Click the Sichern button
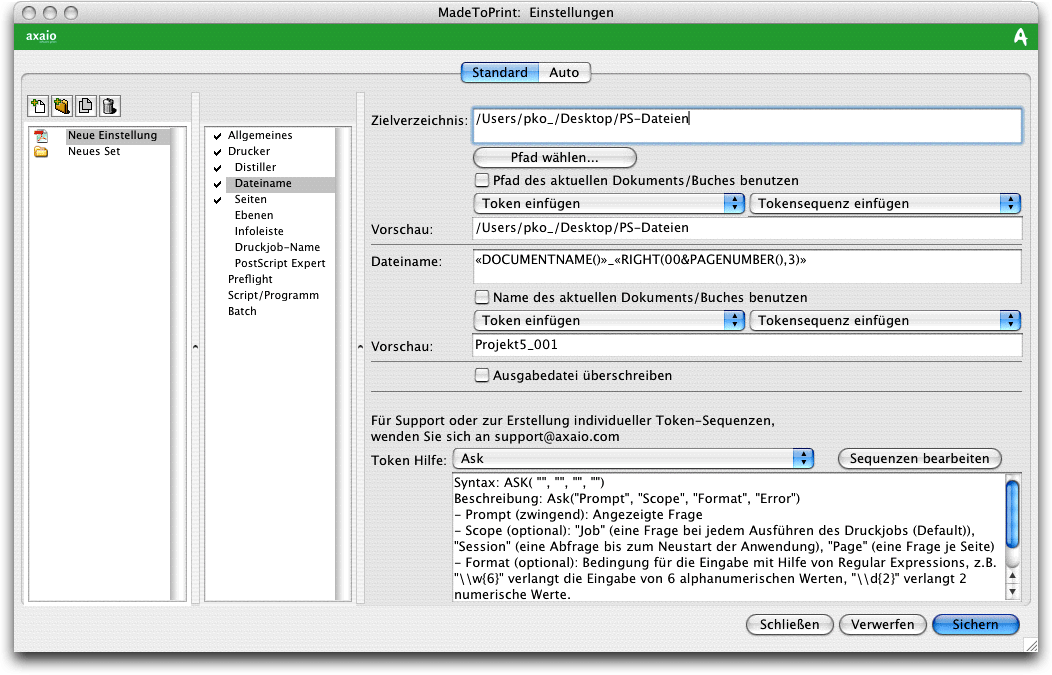 976,625
